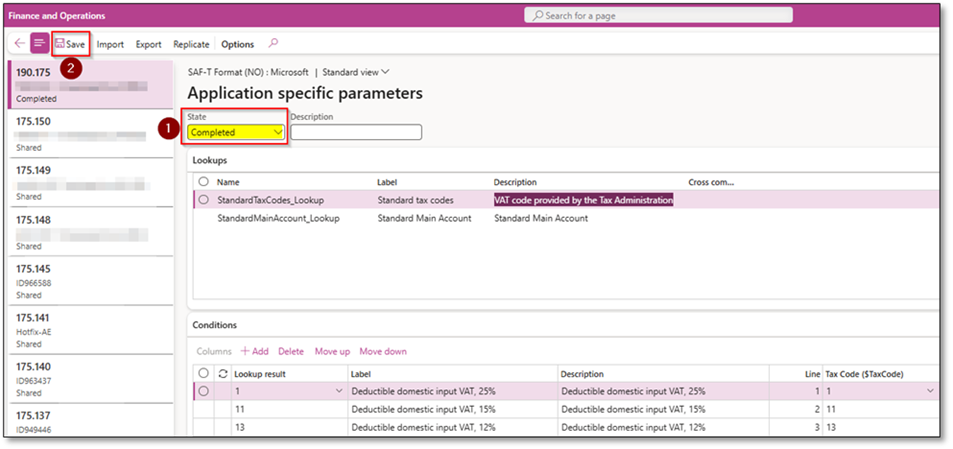Open Lookup result dropdown for value 1
The width and height of the screenshot is (953, 449).
(338, 391)
